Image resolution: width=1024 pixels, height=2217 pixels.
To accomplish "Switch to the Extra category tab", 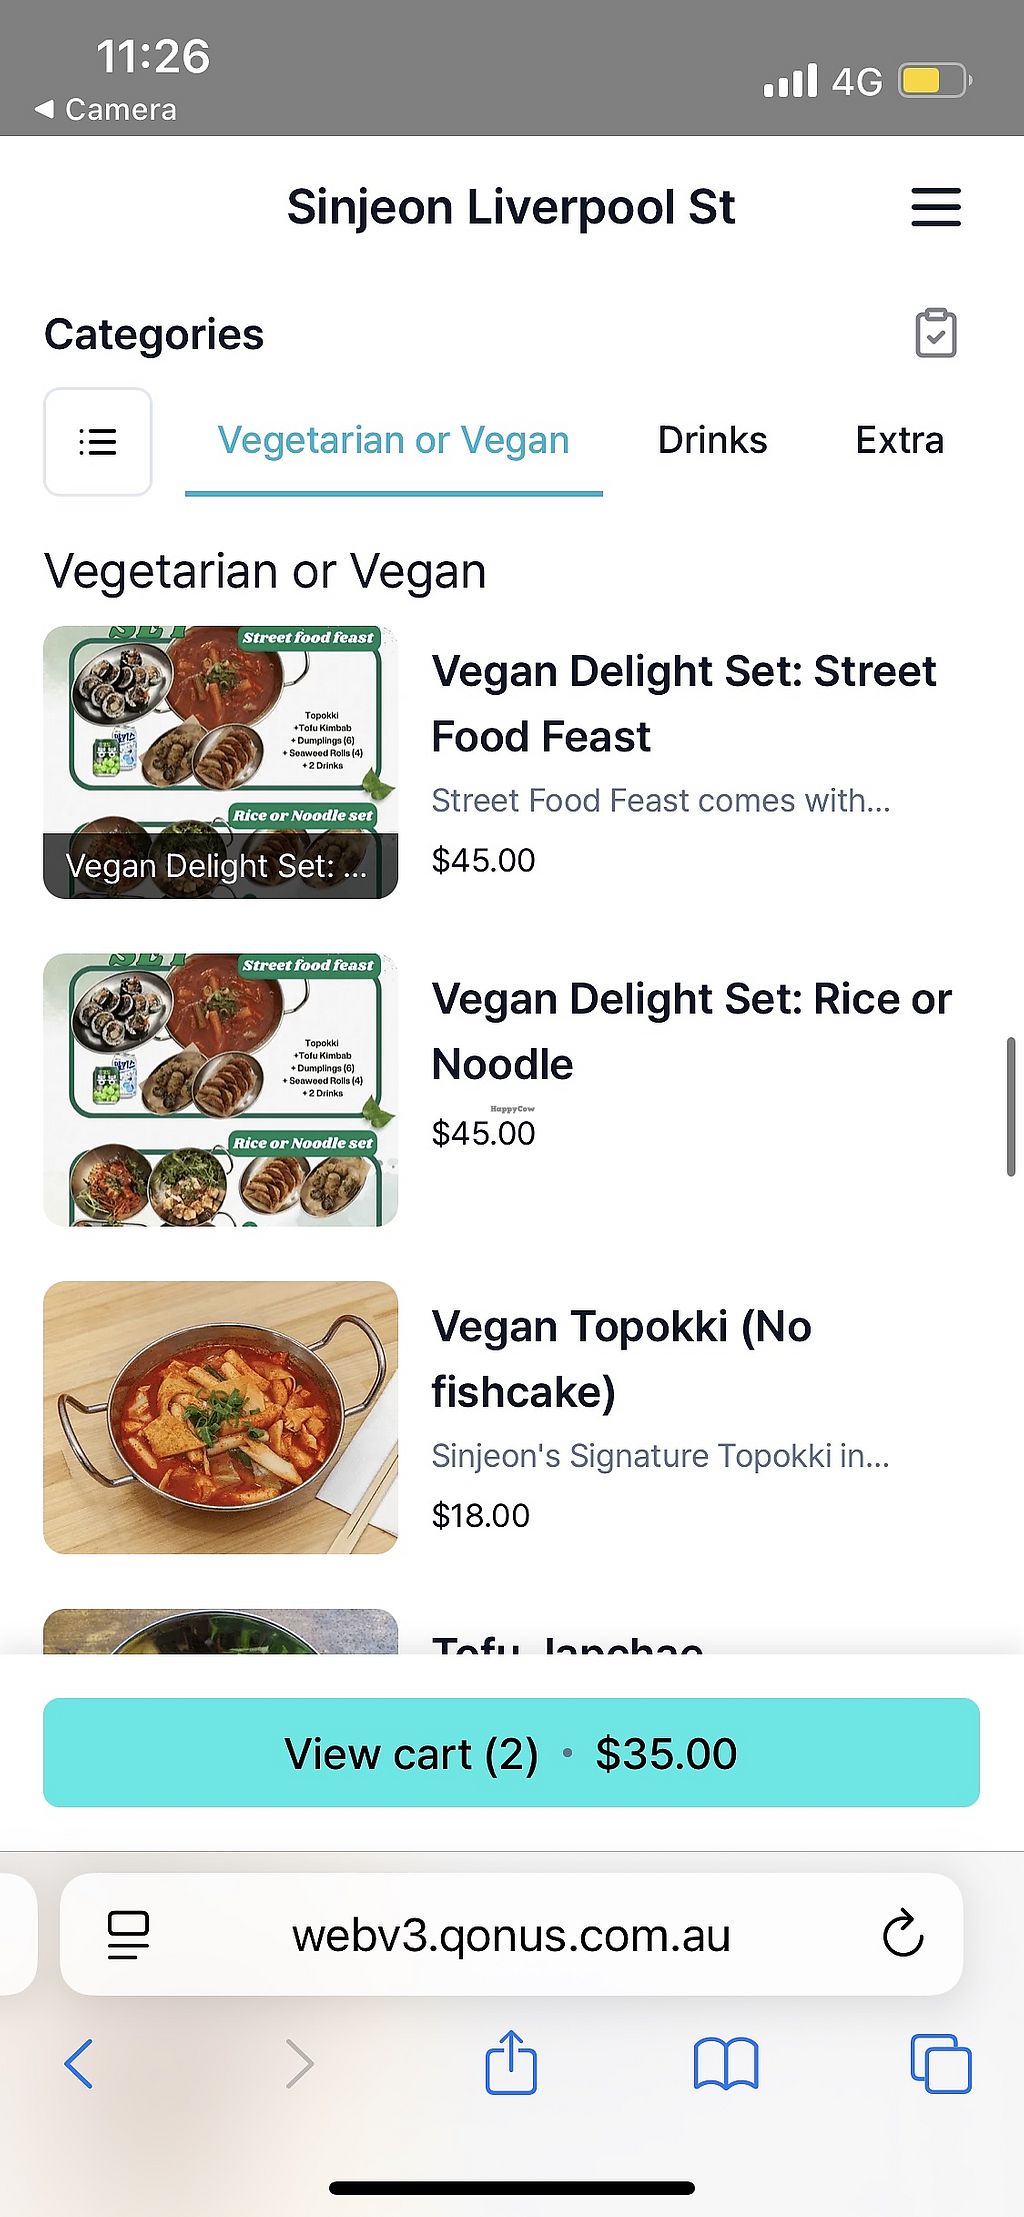I will (899, 441).
